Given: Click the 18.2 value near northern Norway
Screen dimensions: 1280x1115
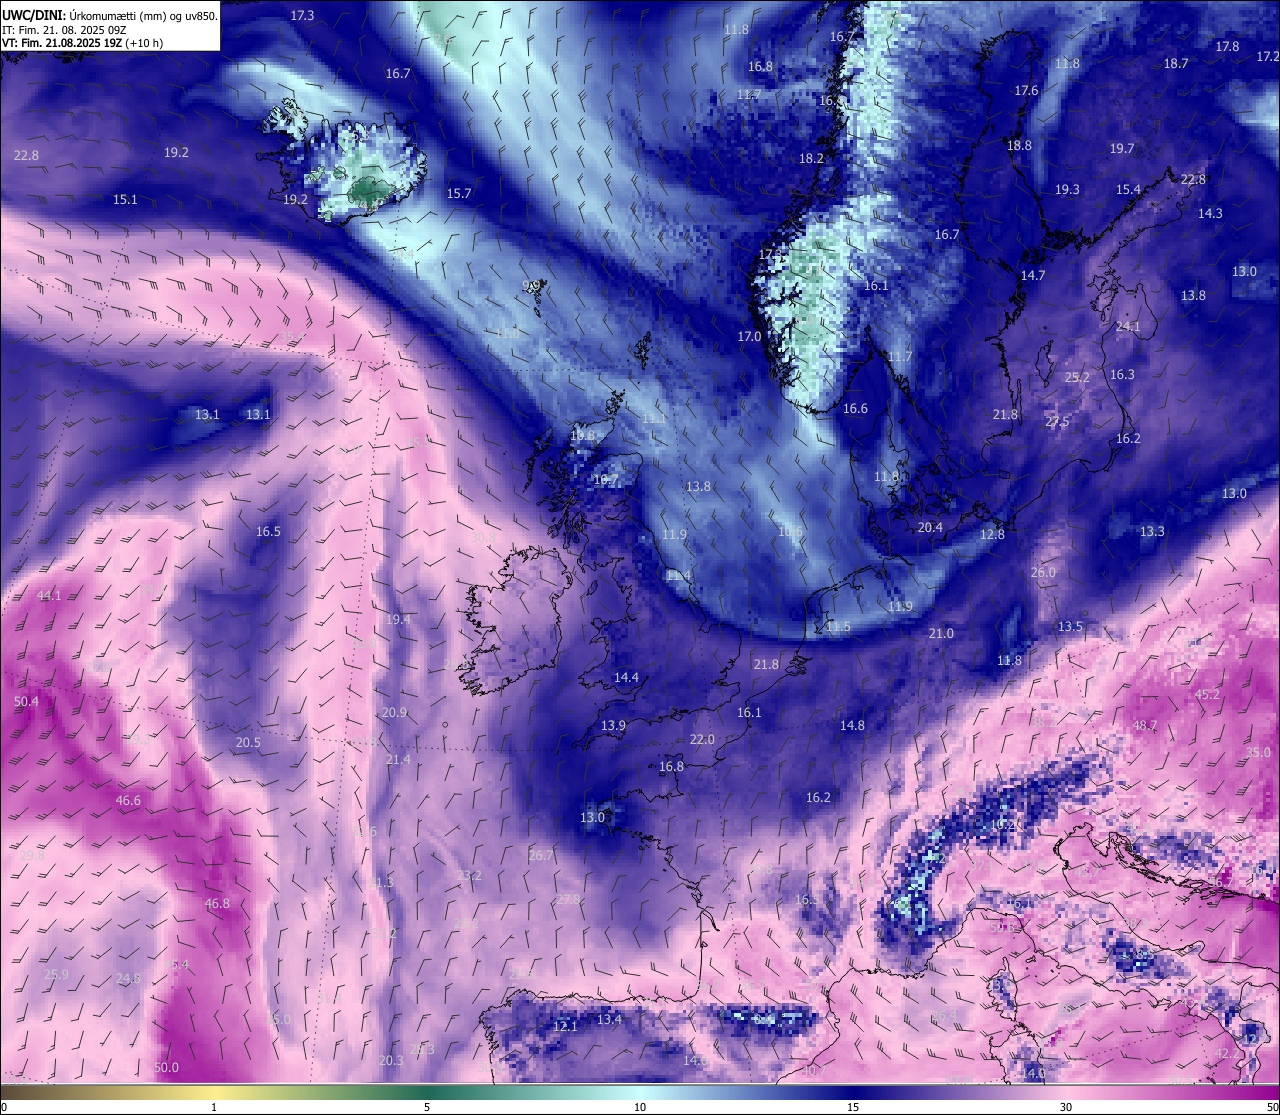Looking at the screenshot, I should pos(812,159).
